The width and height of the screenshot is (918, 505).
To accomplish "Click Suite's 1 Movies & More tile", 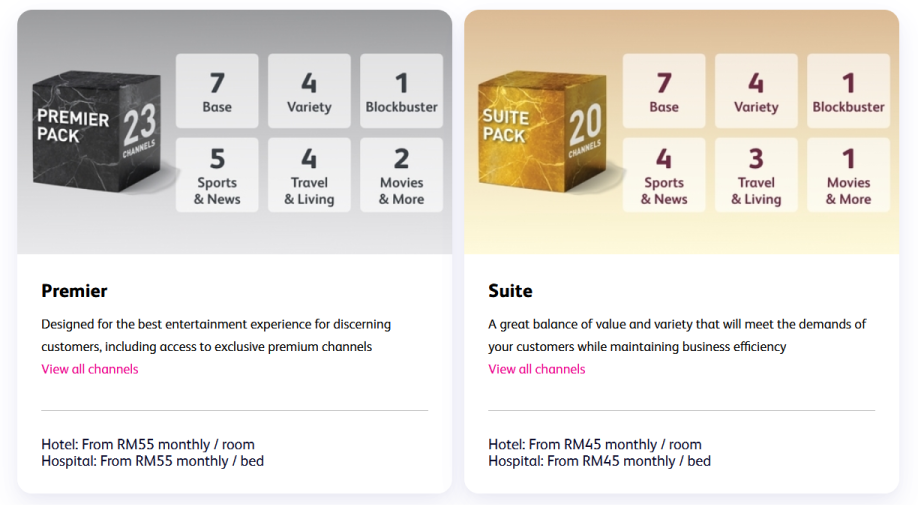I will tap(848, 175).
